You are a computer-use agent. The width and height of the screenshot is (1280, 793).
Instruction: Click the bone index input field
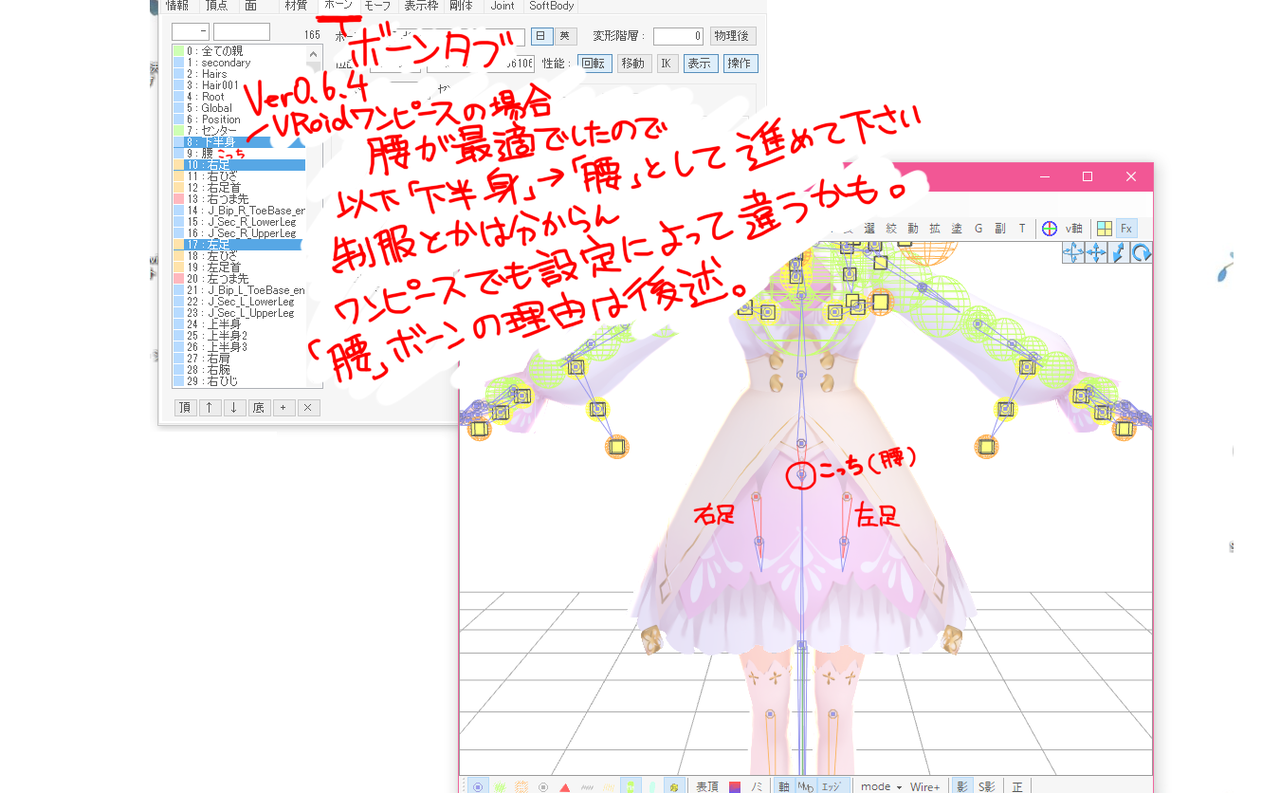point(190,32)
